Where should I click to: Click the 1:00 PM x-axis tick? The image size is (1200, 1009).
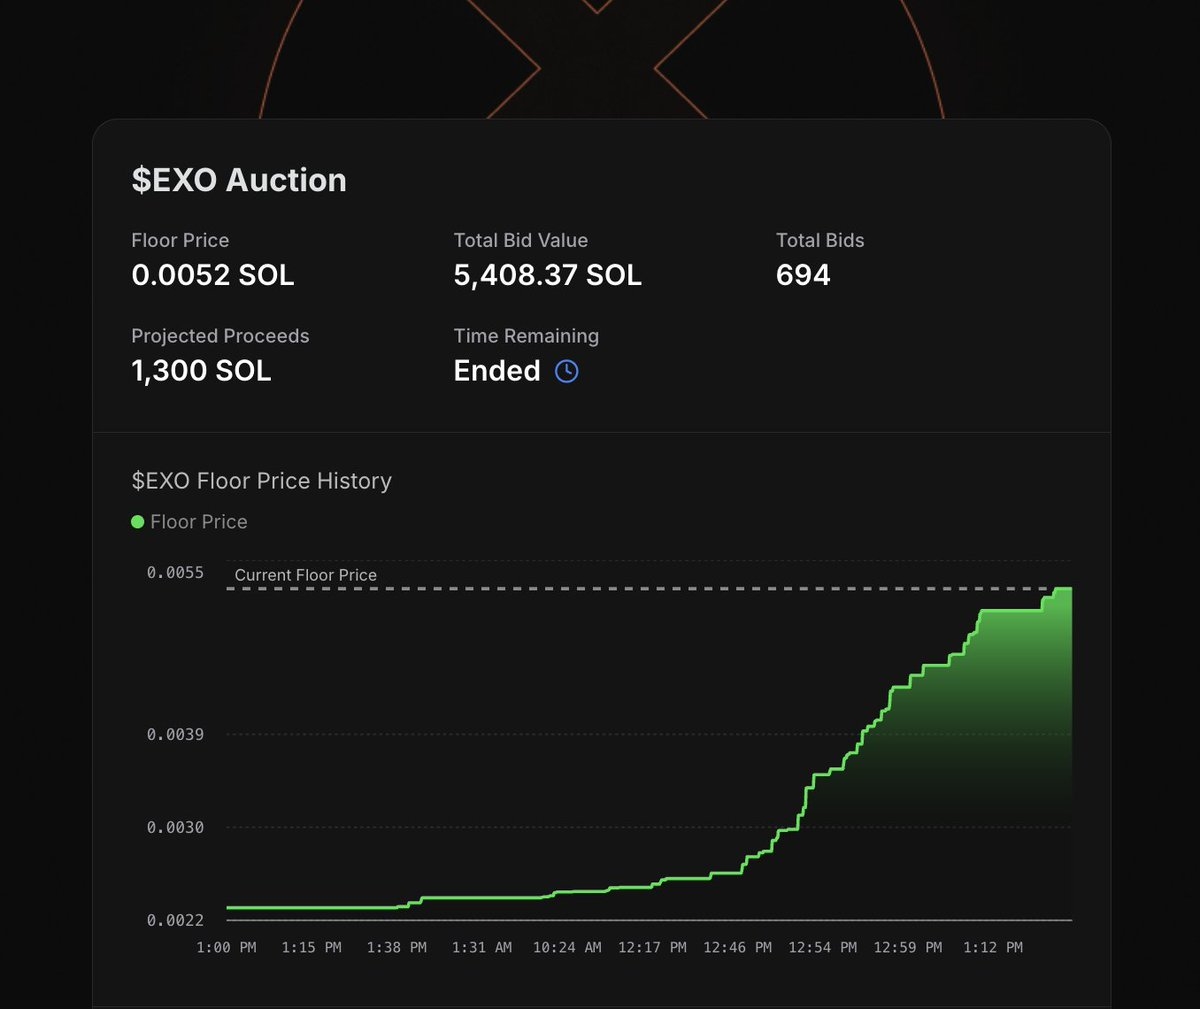tap(226, 947)
